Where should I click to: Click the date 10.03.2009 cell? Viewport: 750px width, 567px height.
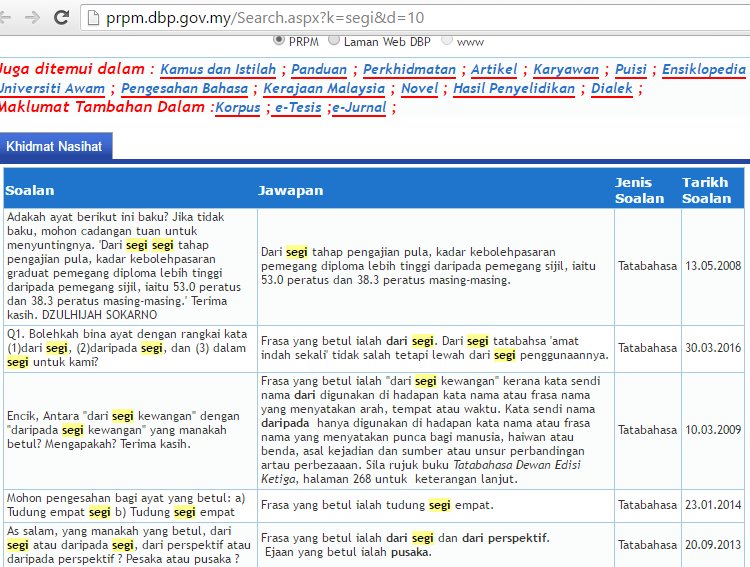click(x=713, y=430)
